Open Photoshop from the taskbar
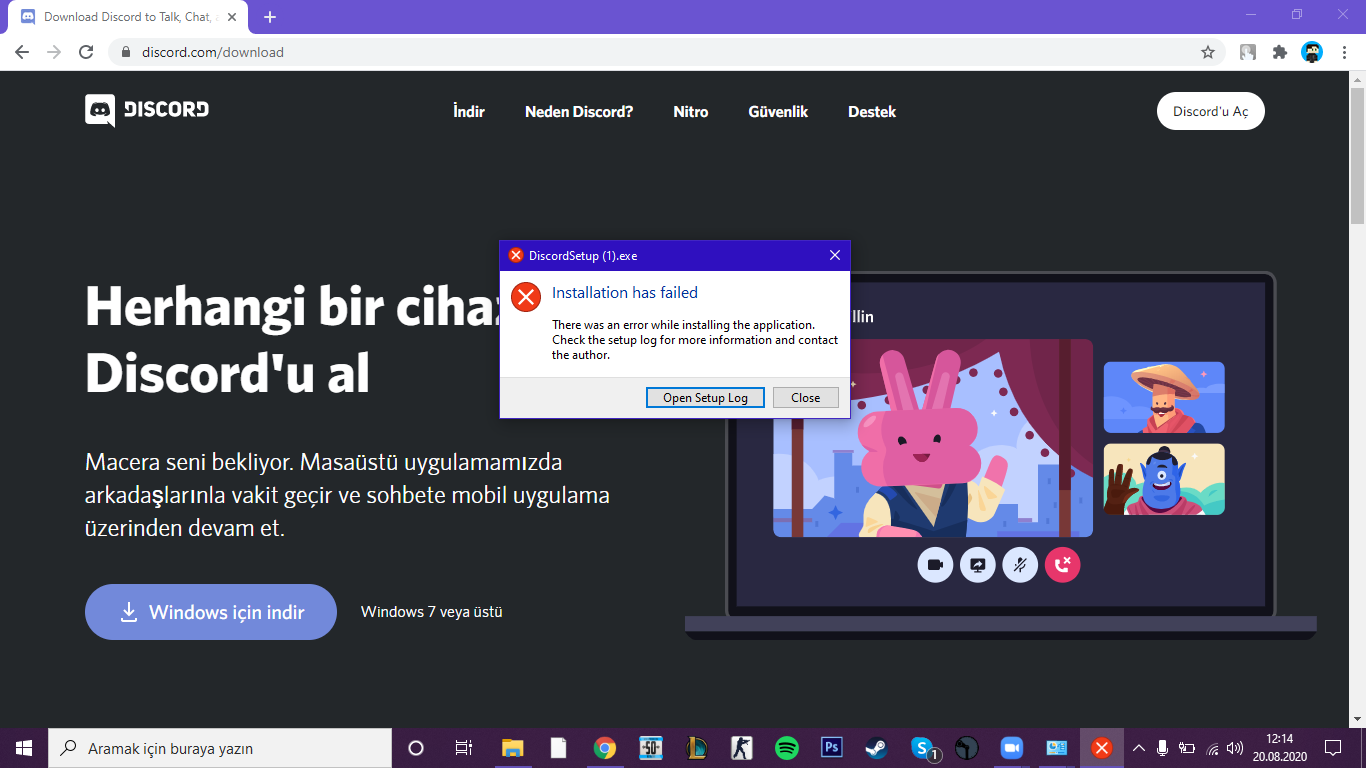This screenshot has width=1366, height=768. pos(832,748)
